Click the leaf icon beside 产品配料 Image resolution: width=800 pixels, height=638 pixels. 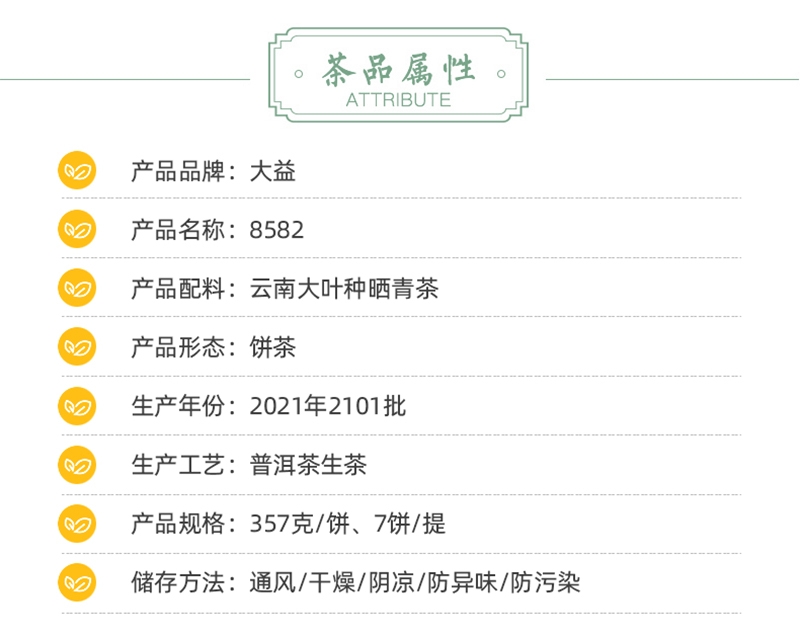(x=77, y=288)
